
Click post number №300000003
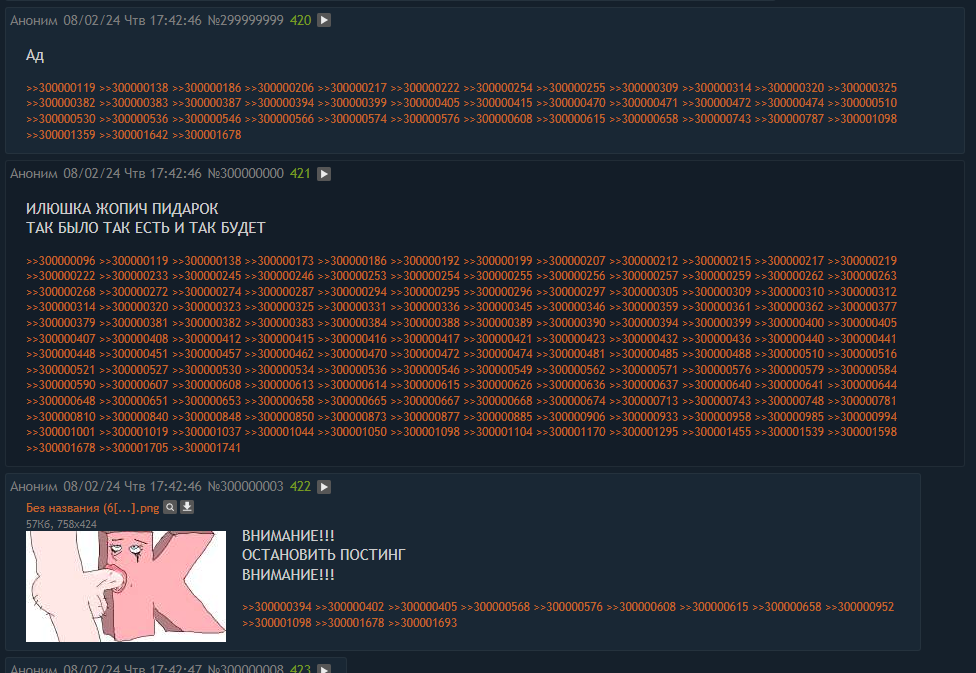coord(245,487)
